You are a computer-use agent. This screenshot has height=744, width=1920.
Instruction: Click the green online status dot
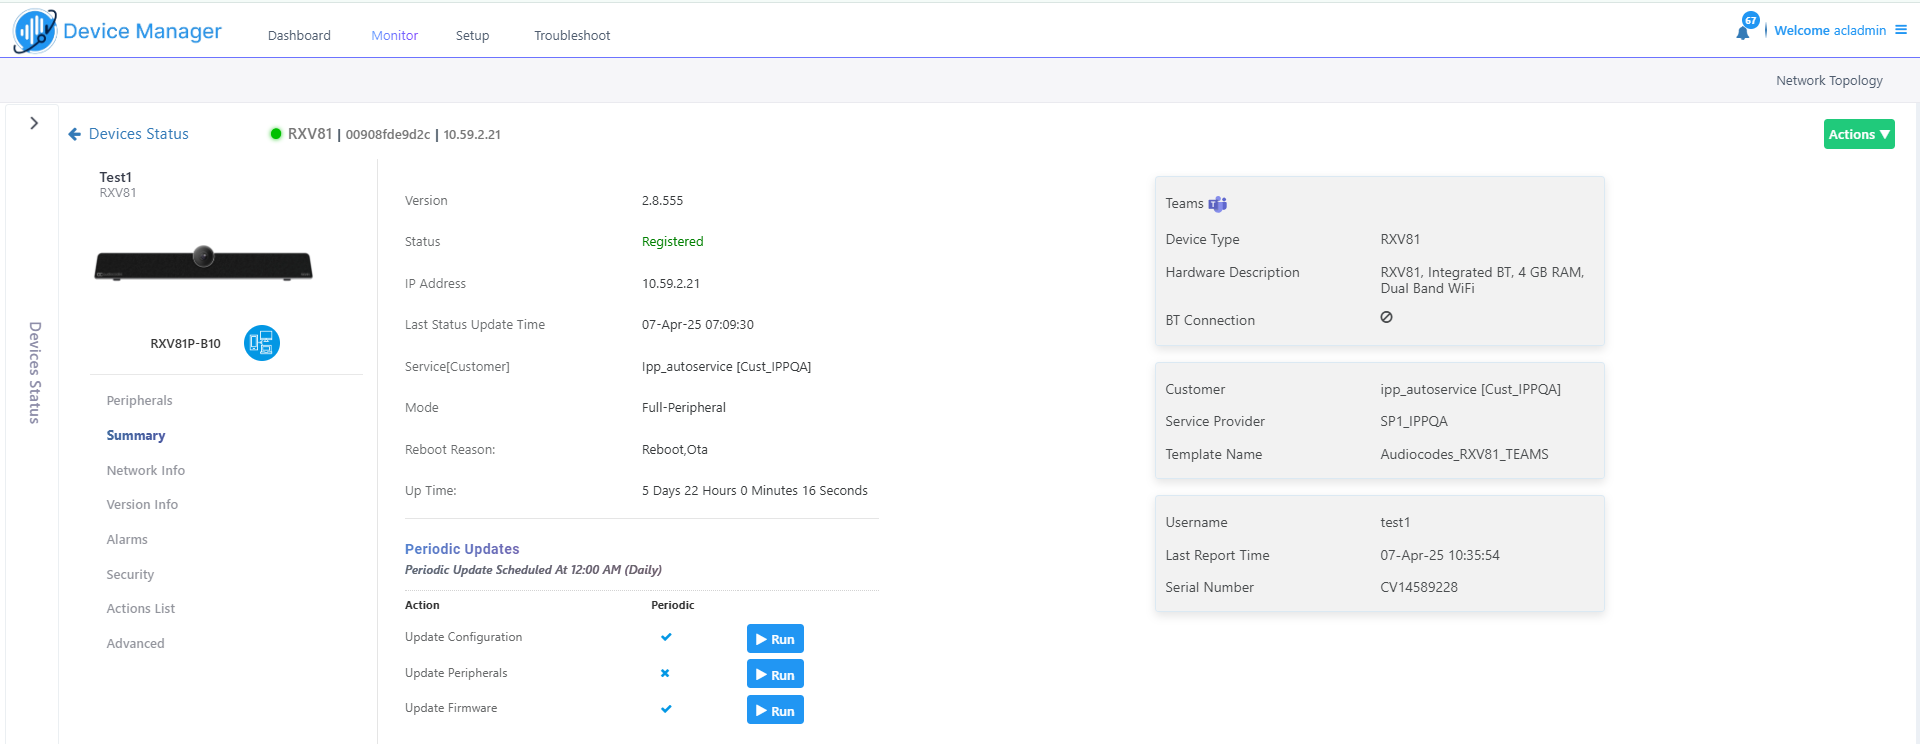pos(276,134)
